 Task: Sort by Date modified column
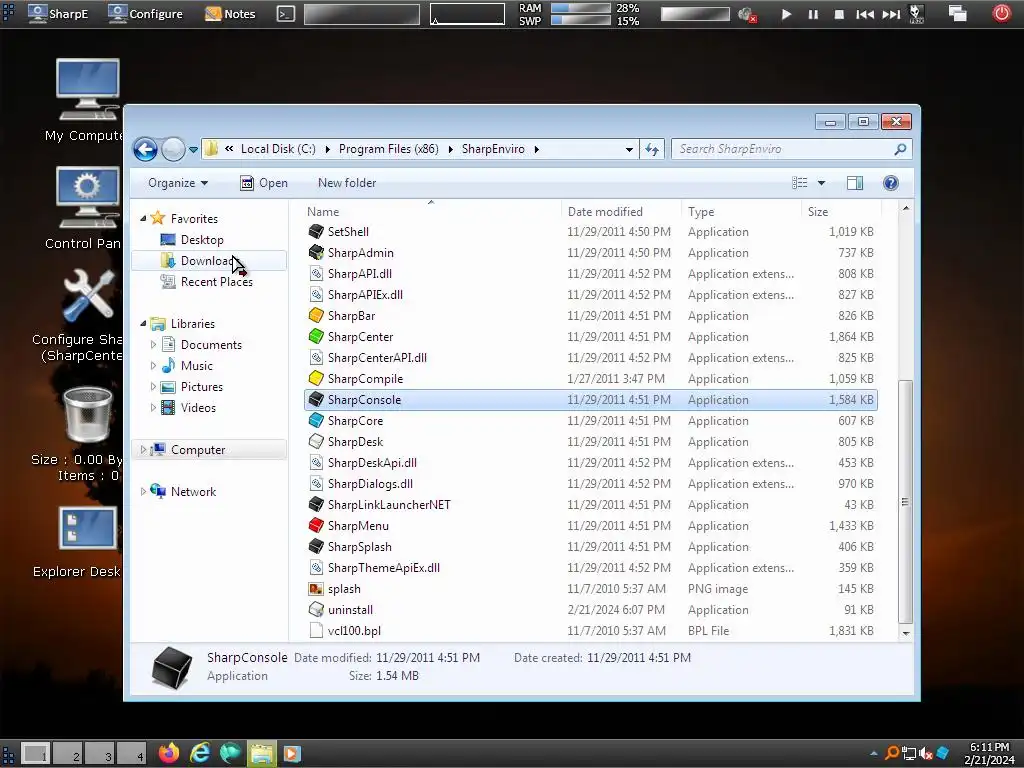tap(621, 211)
